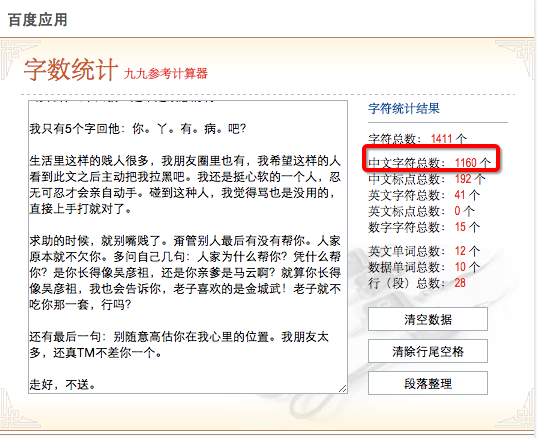
Task: Click the 数字字符总数 15 result
Action: (x=424, y=227)
